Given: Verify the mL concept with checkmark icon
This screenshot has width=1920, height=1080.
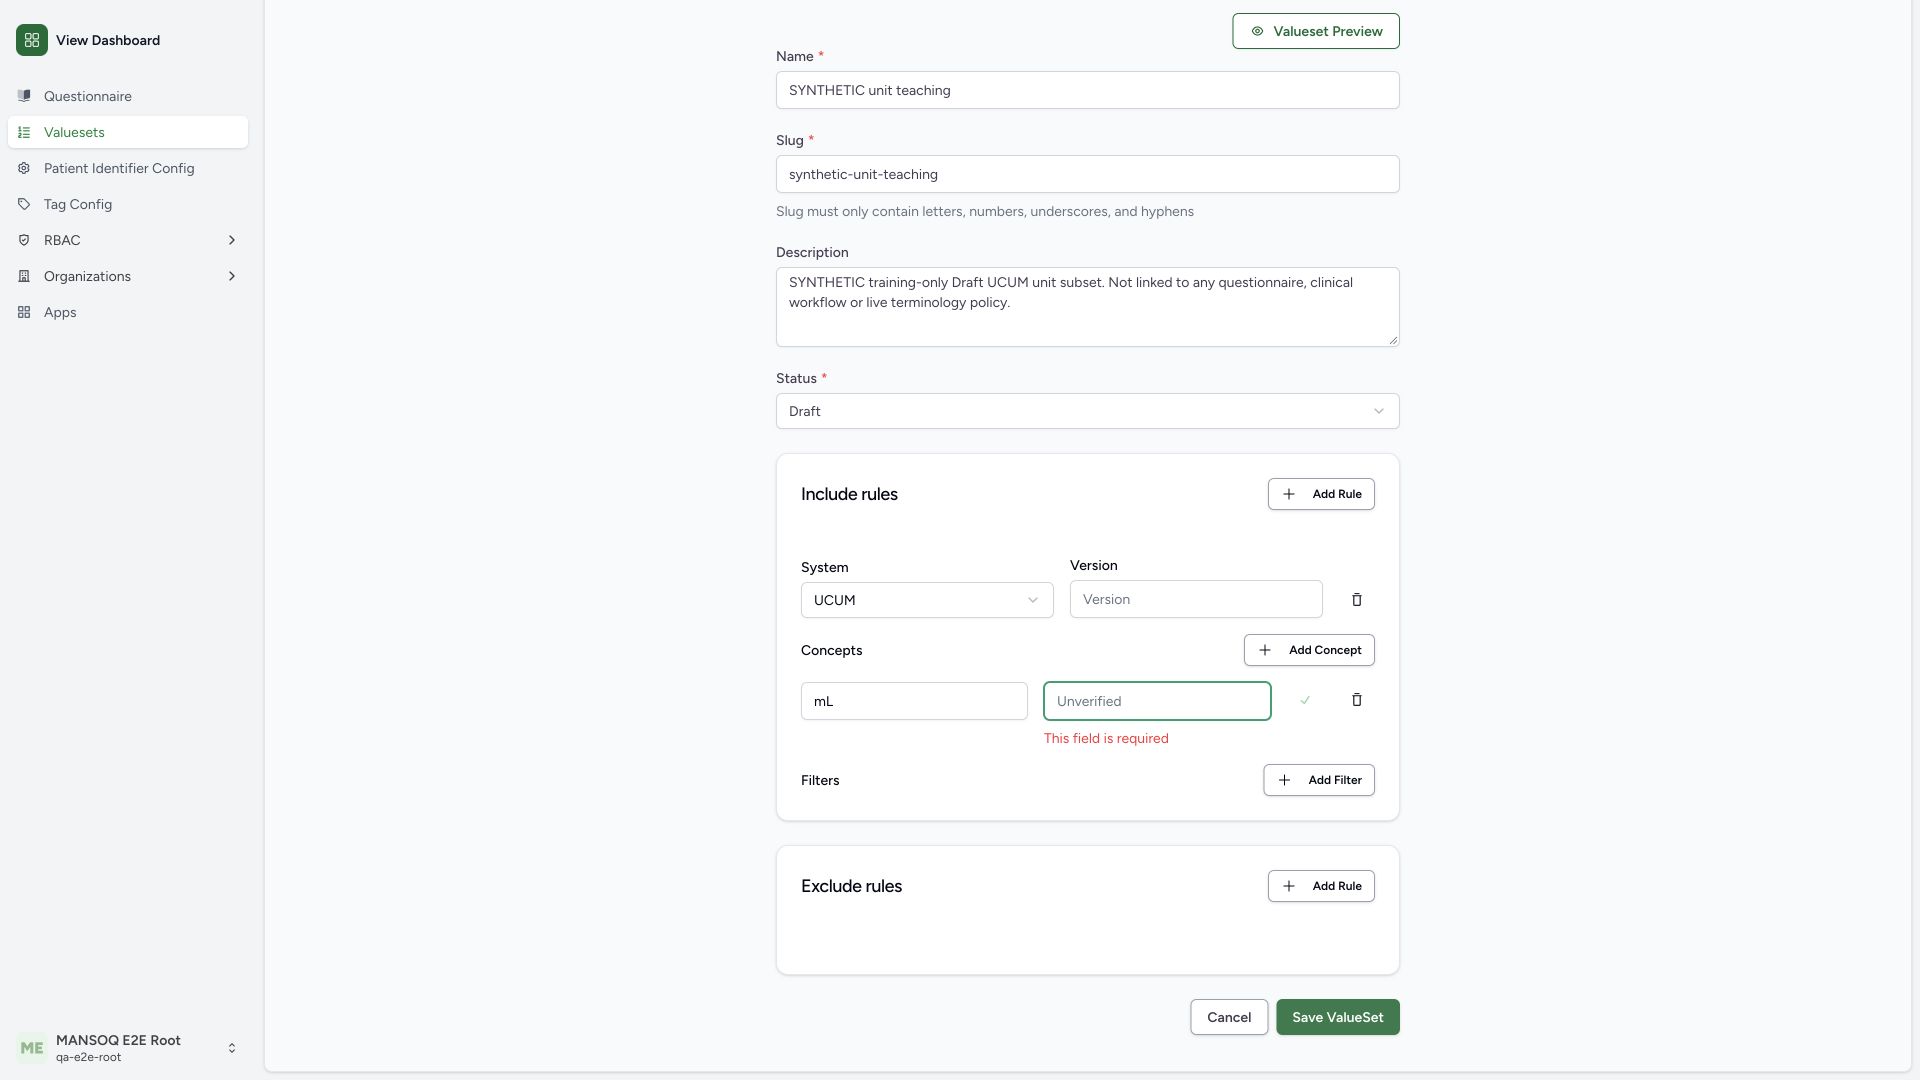Looking at the screenshot, I should (1305, 700).
